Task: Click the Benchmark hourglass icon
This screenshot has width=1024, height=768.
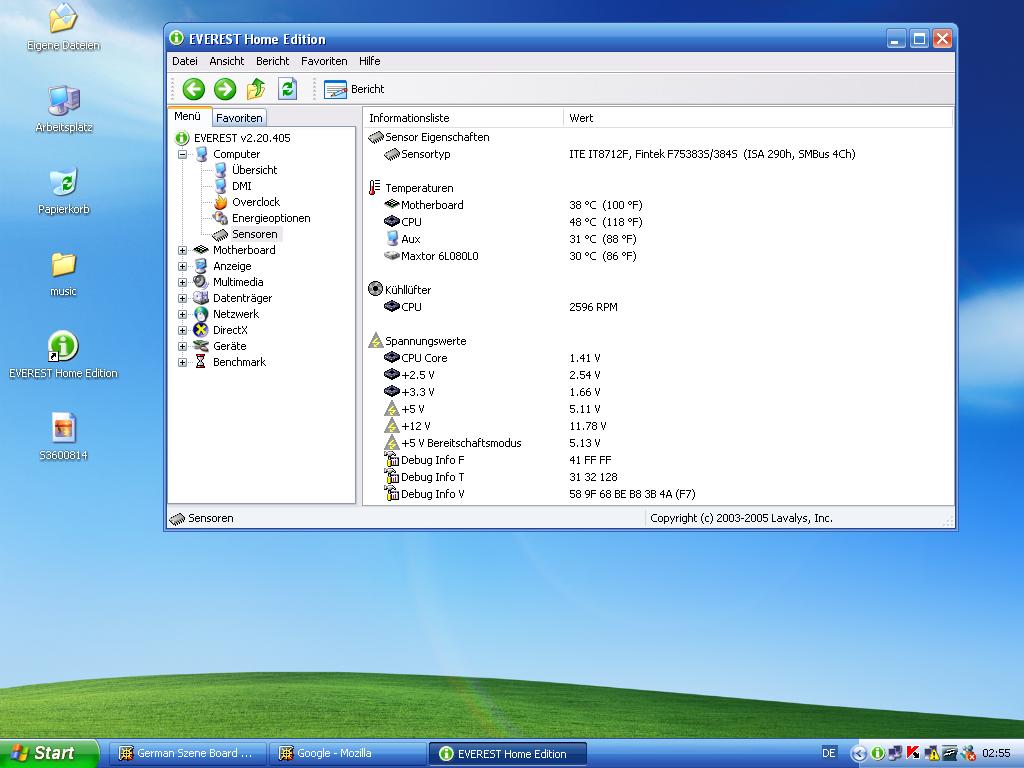Action: click(x=201, y=362)
